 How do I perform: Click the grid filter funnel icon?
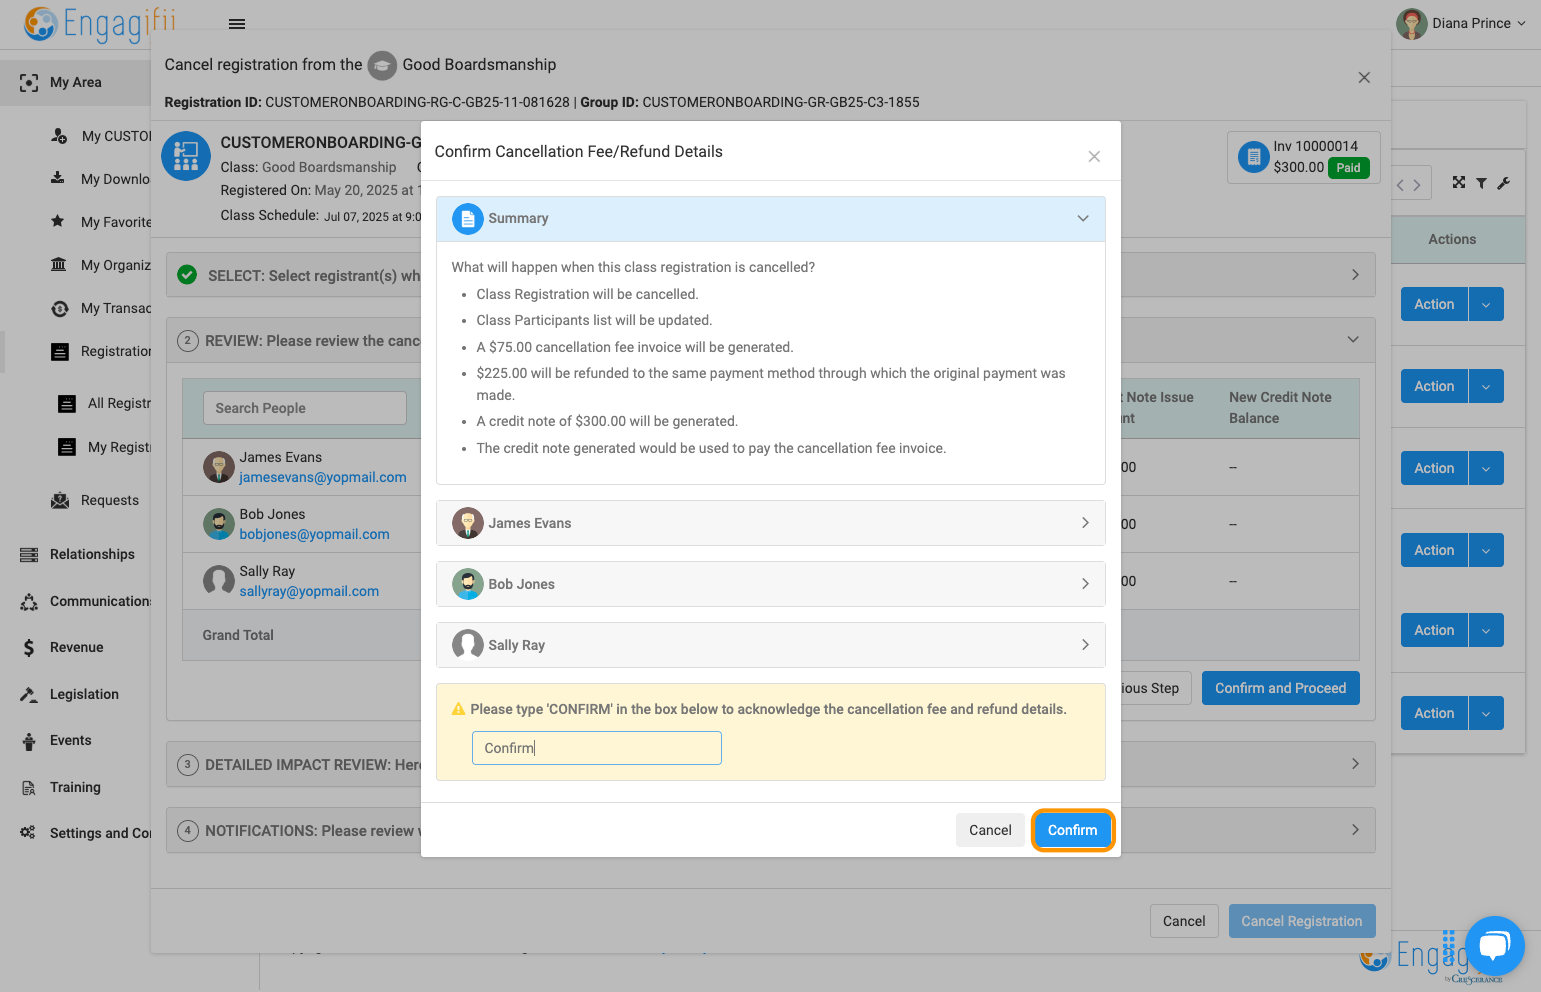pyautogui.click(x=1481, y=183)
